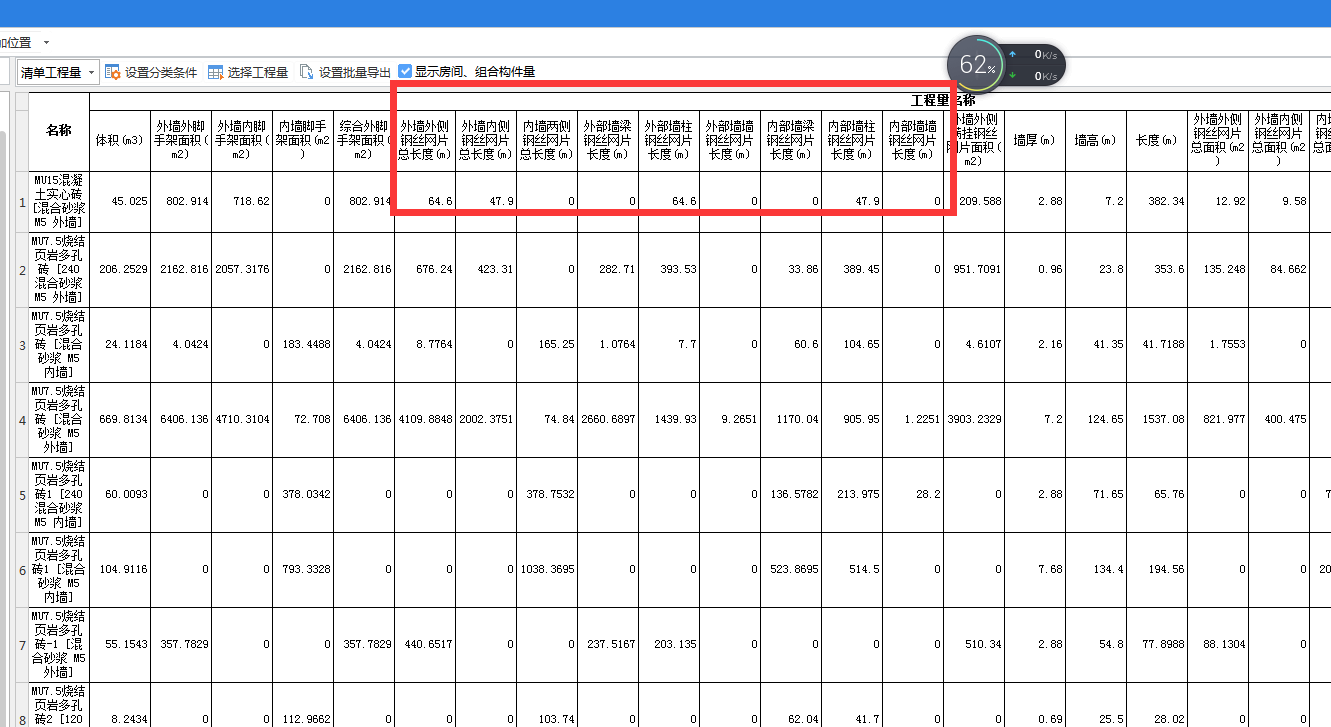Screen dimensions: 1331x727
Task: Select the 墙厚(m) column header
Action: (x=1035, y=140)
